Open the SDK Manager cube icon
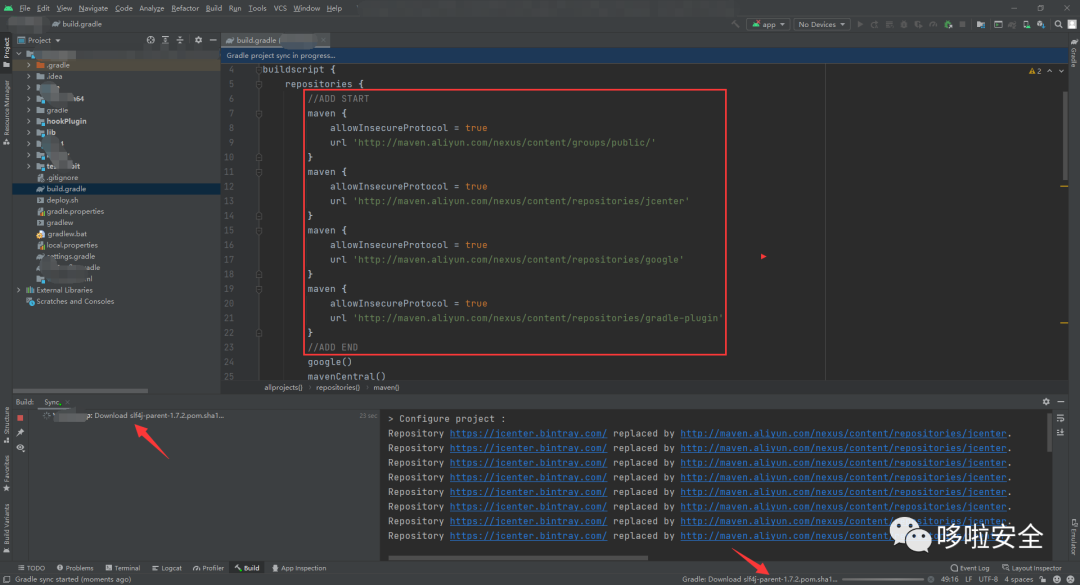The width and height of the screenshot is (1080, 585). [1041, 24]
